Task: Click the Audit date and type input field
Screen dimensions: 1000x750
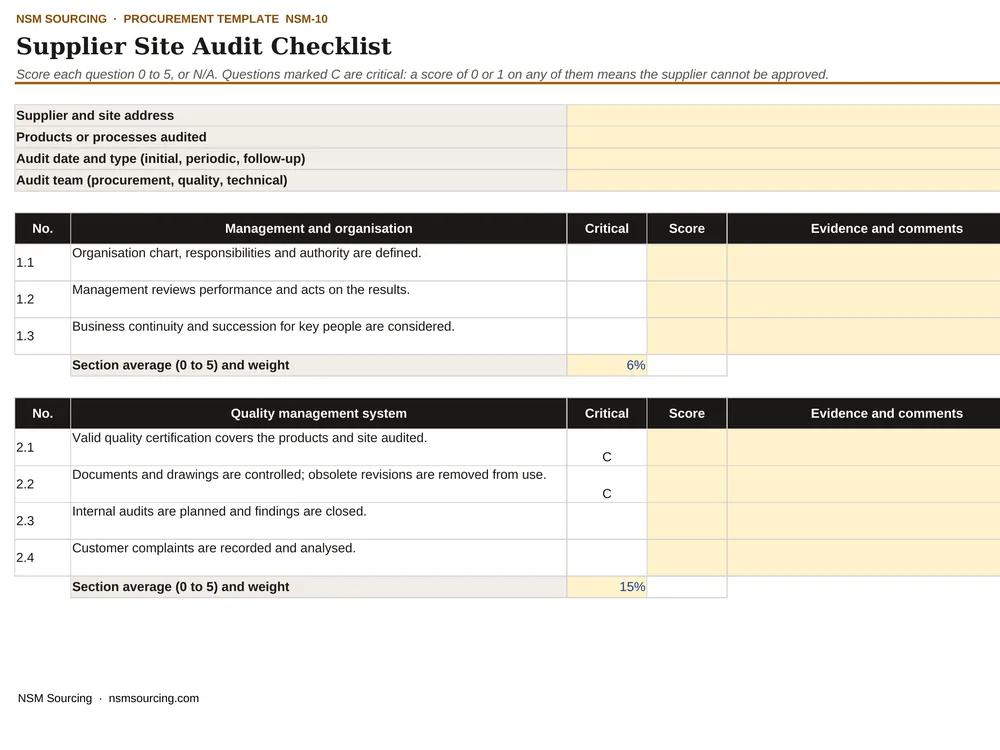Action: (x=783, y=159)
